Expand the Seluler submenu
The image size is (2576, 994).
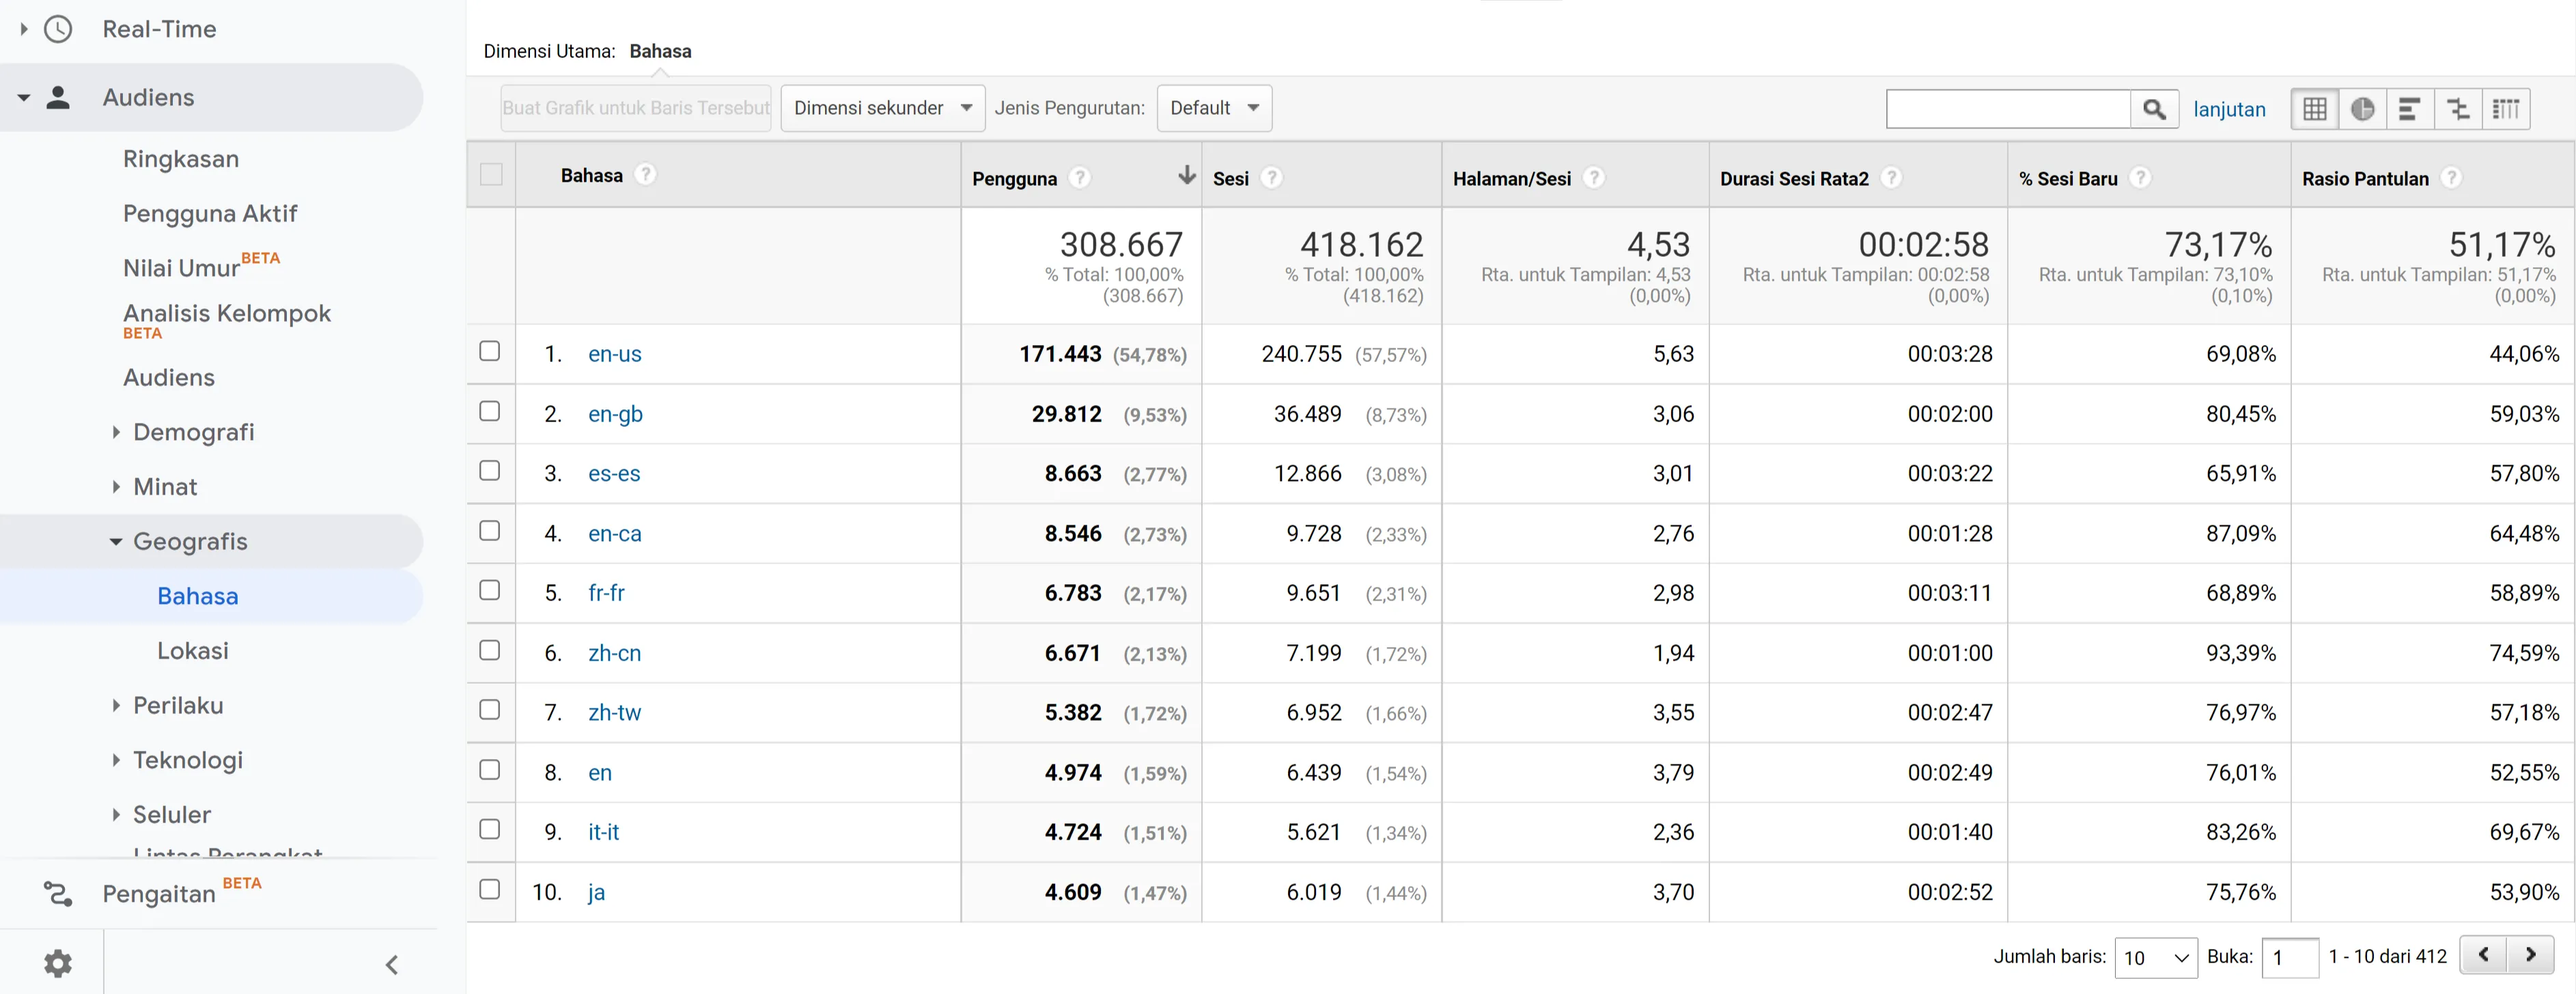pos(116,815)
